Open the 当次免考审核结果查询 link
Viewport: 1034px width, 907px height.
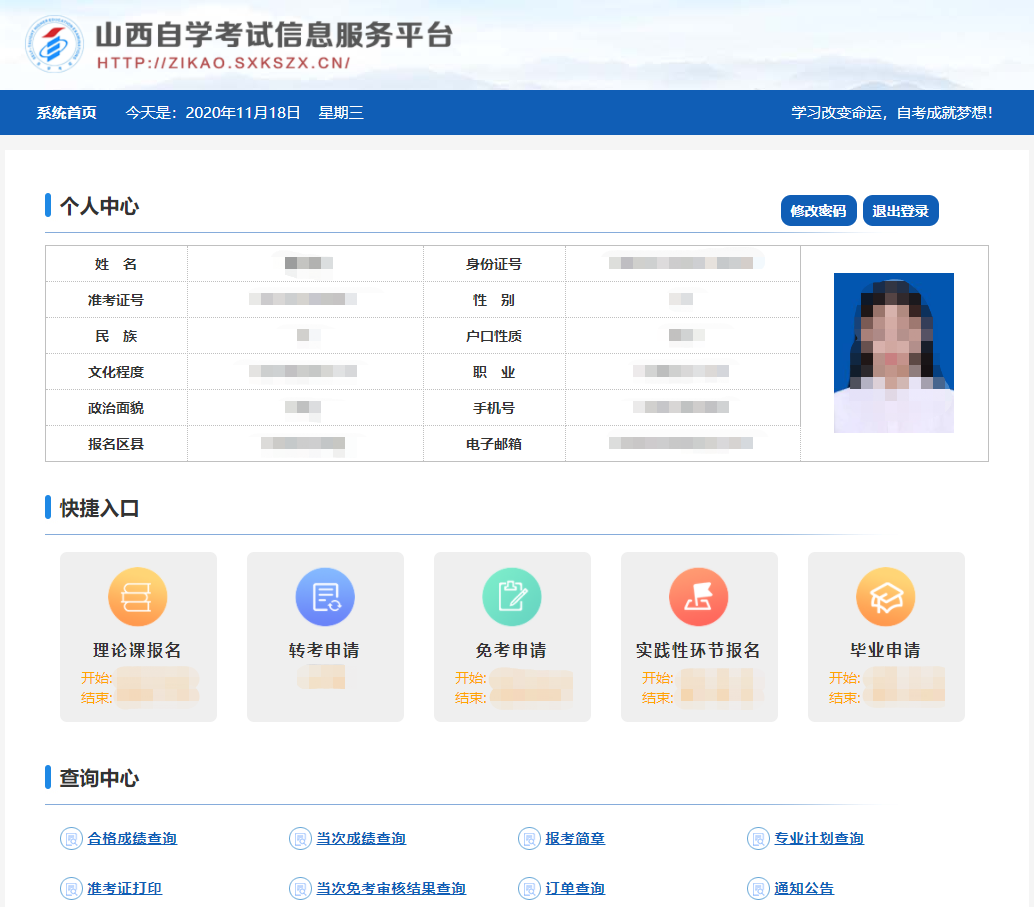[389, 888]
